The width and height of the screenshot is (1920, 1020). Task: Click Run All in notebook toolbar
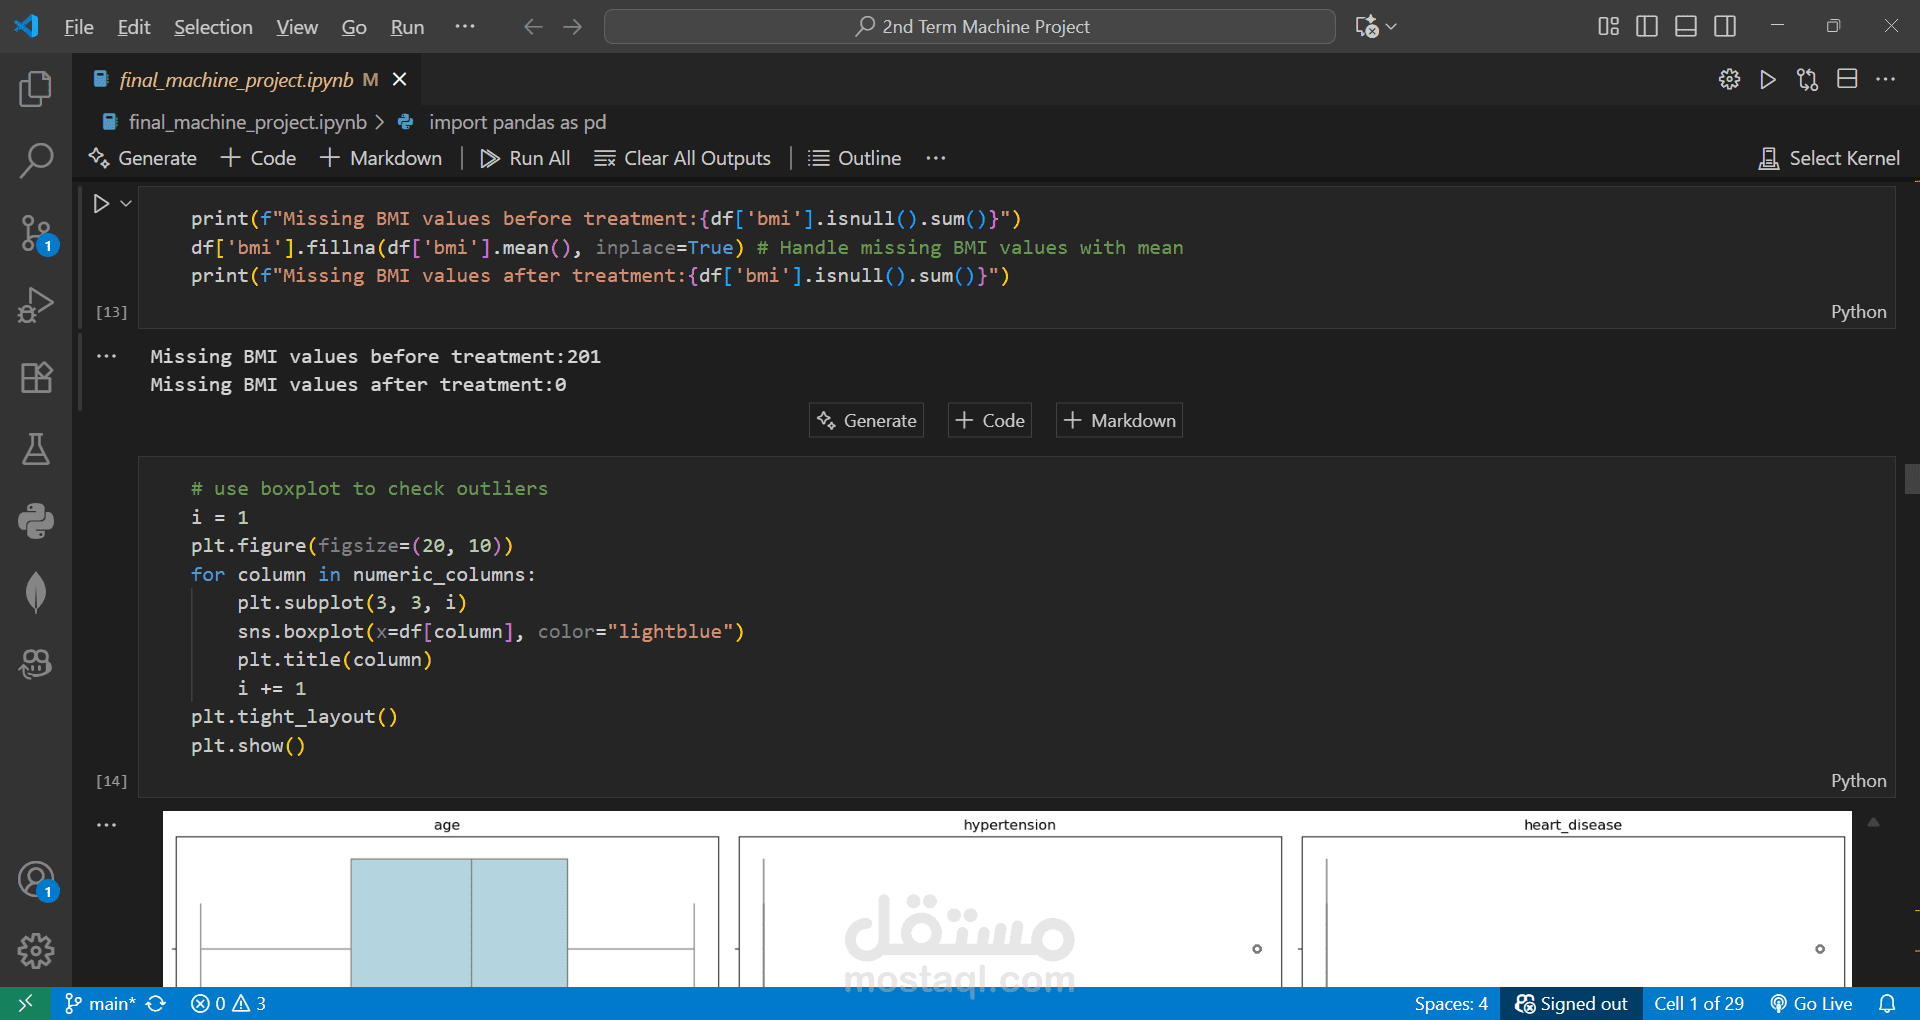tap(525, 158)
